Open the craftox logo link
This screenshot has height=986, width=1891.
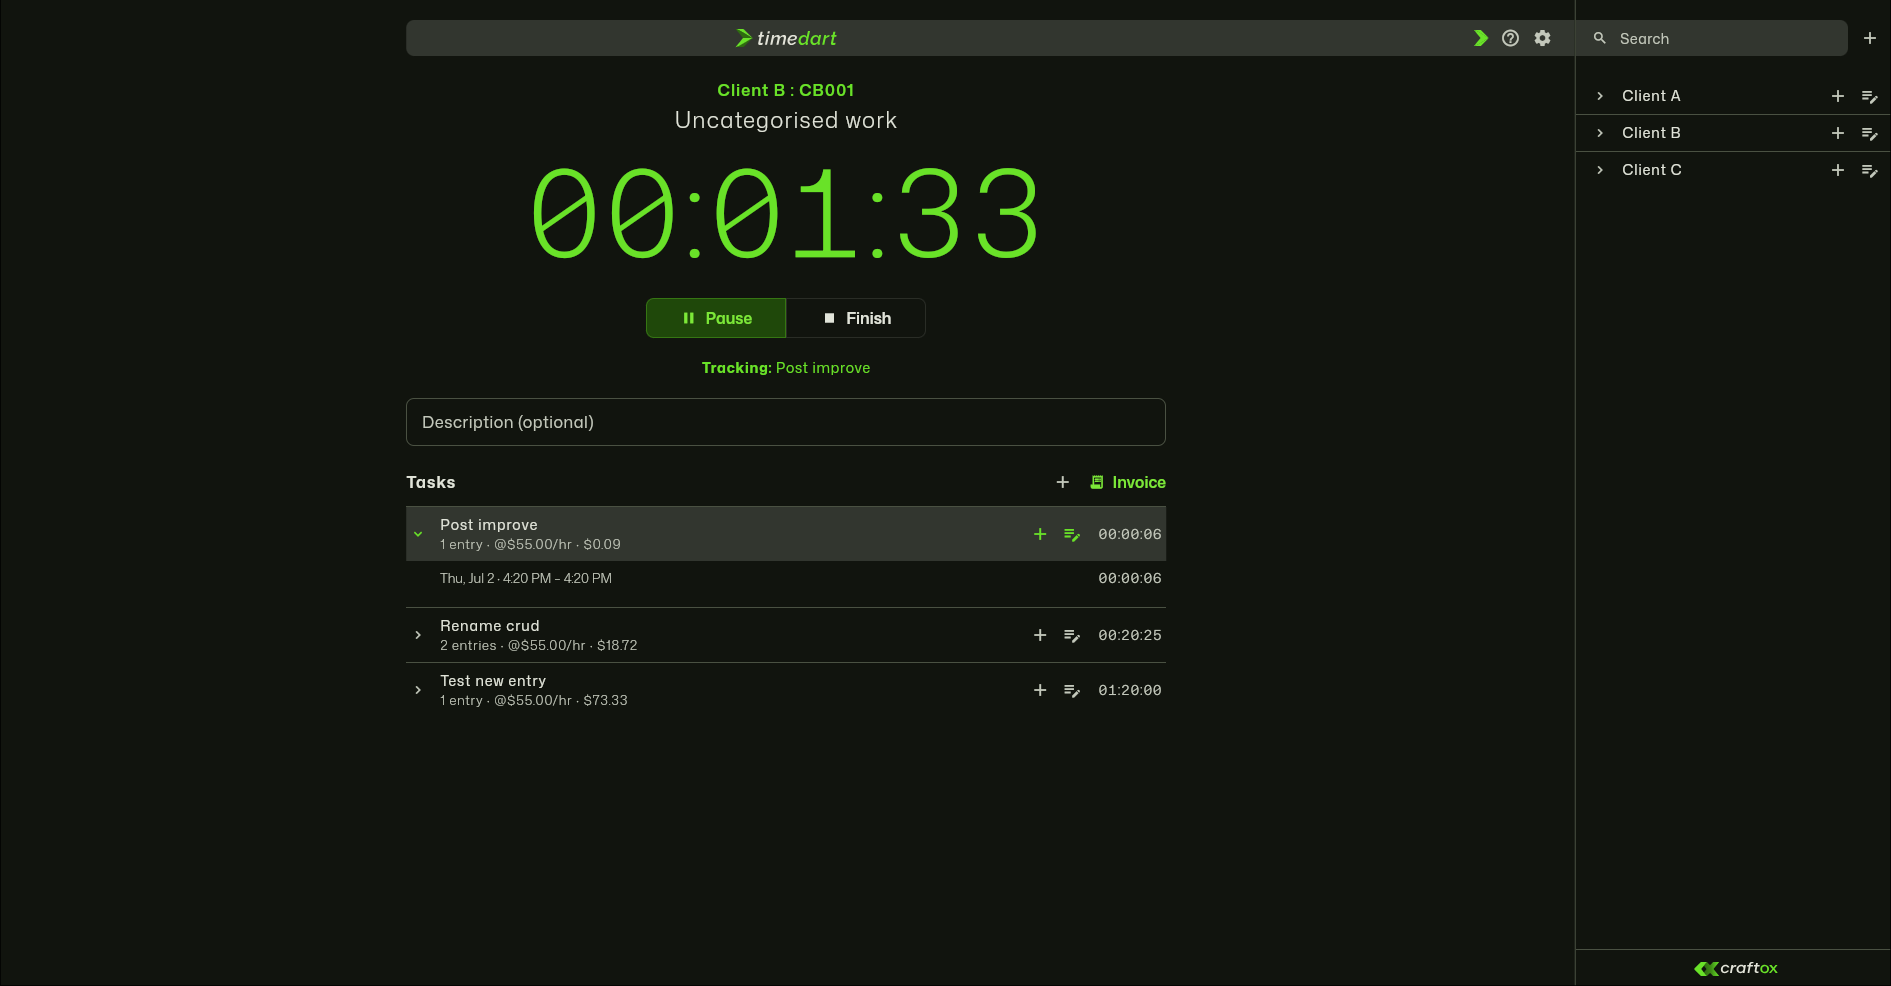tap(1735, 968)
